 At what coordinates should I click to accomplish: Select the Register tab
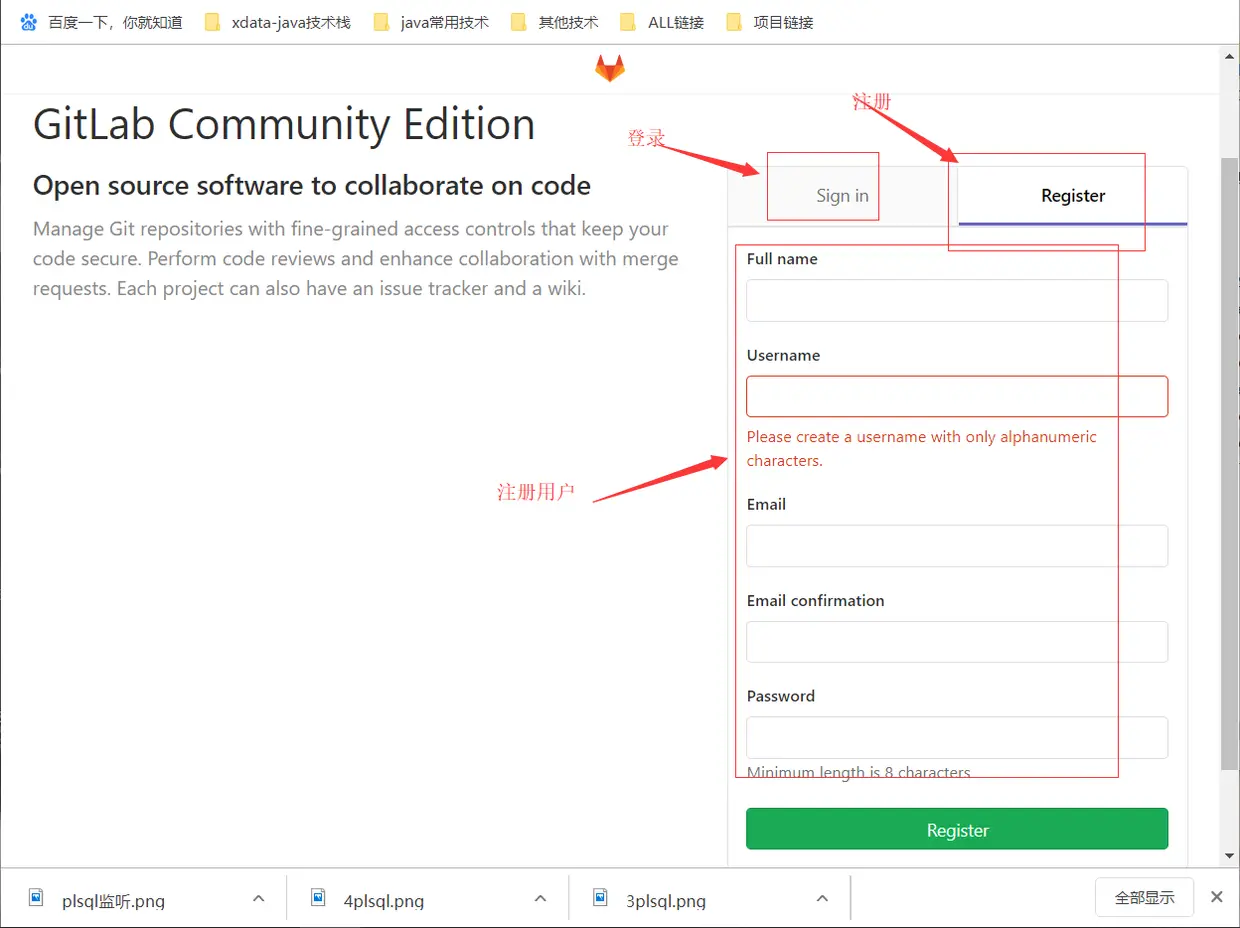click(1073, 196)
